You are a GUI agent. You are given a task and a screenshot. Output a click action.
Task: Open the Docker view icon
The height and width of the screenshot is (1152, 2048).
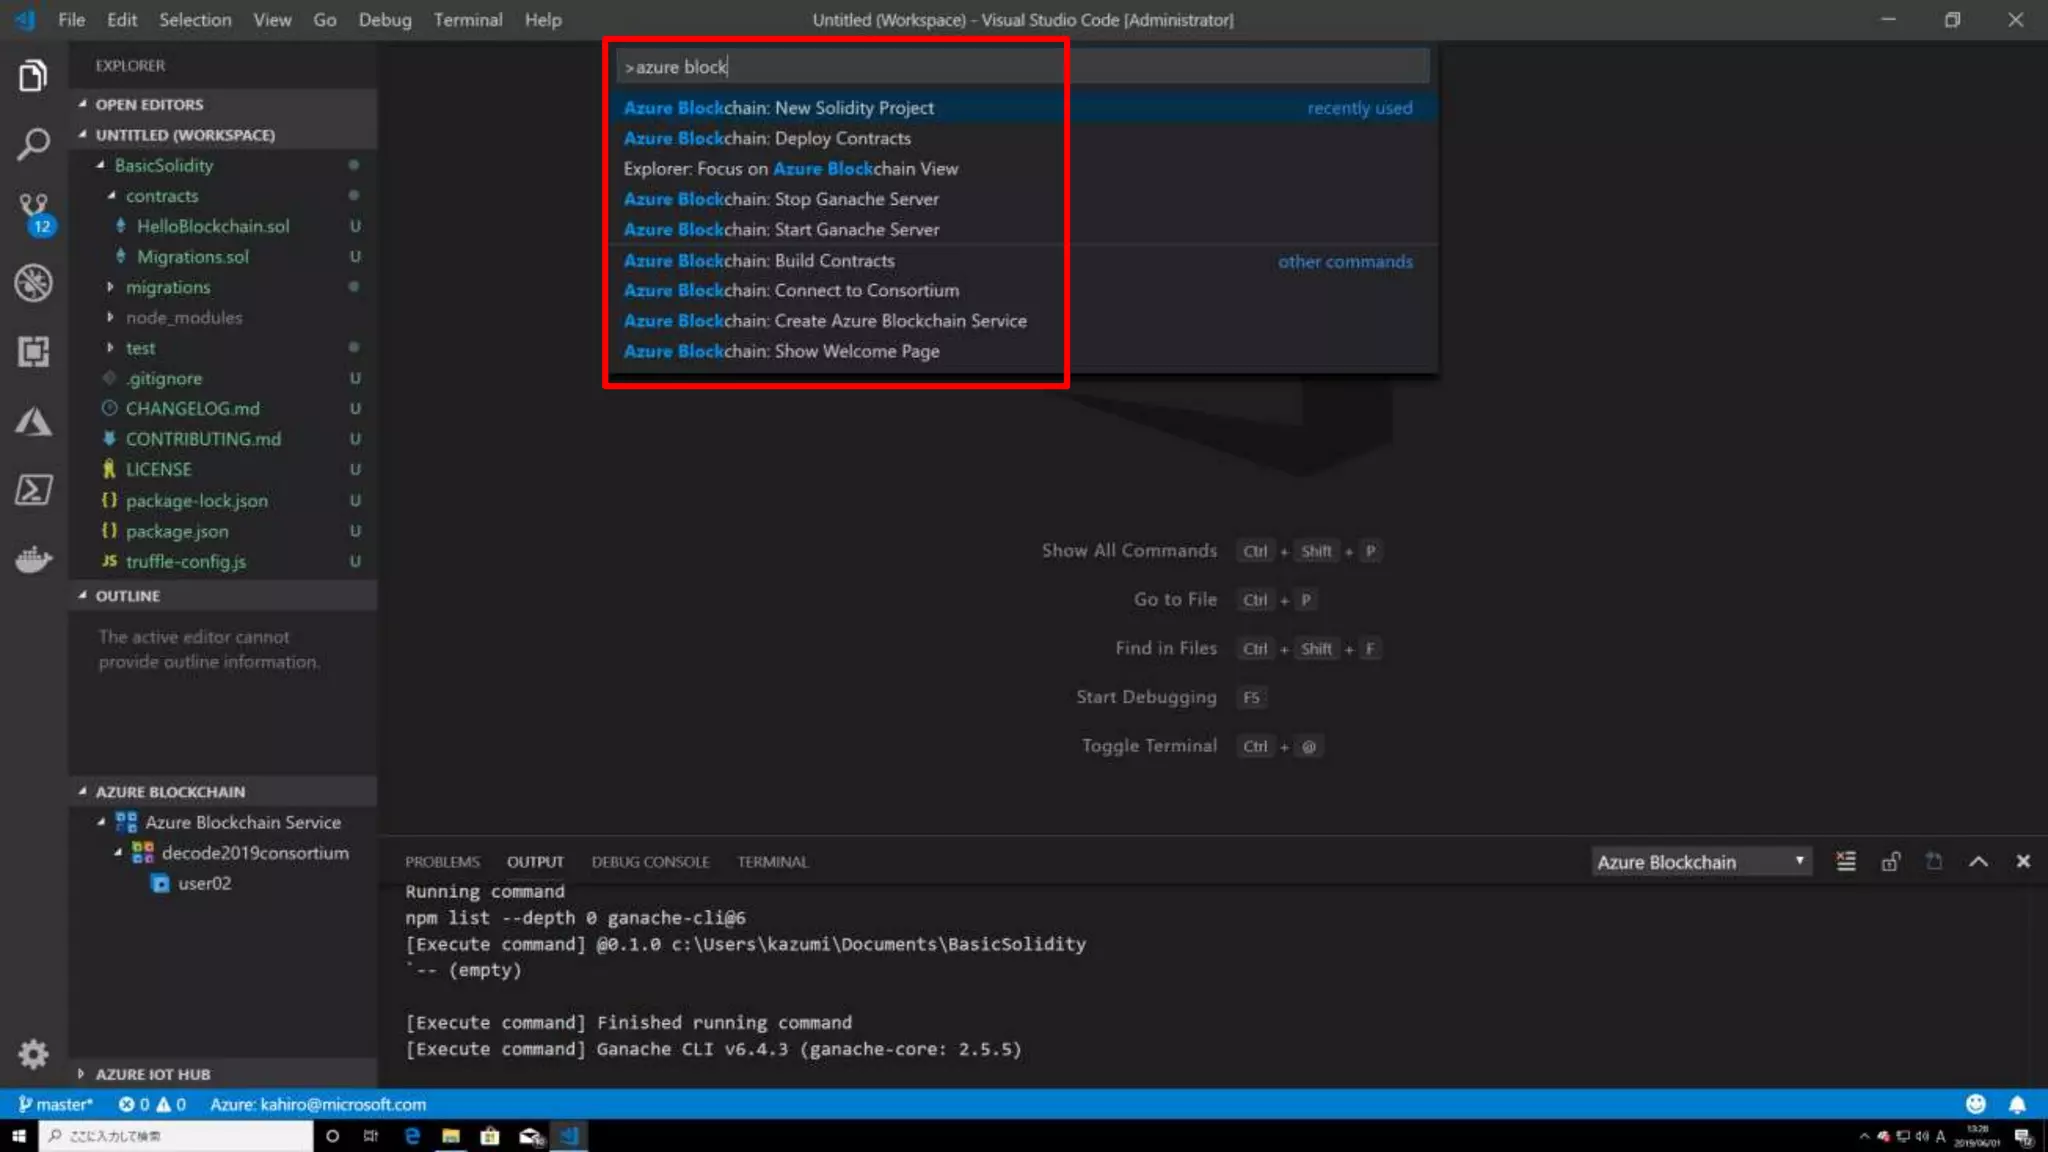pyautogui.click(x=33, y=559)
